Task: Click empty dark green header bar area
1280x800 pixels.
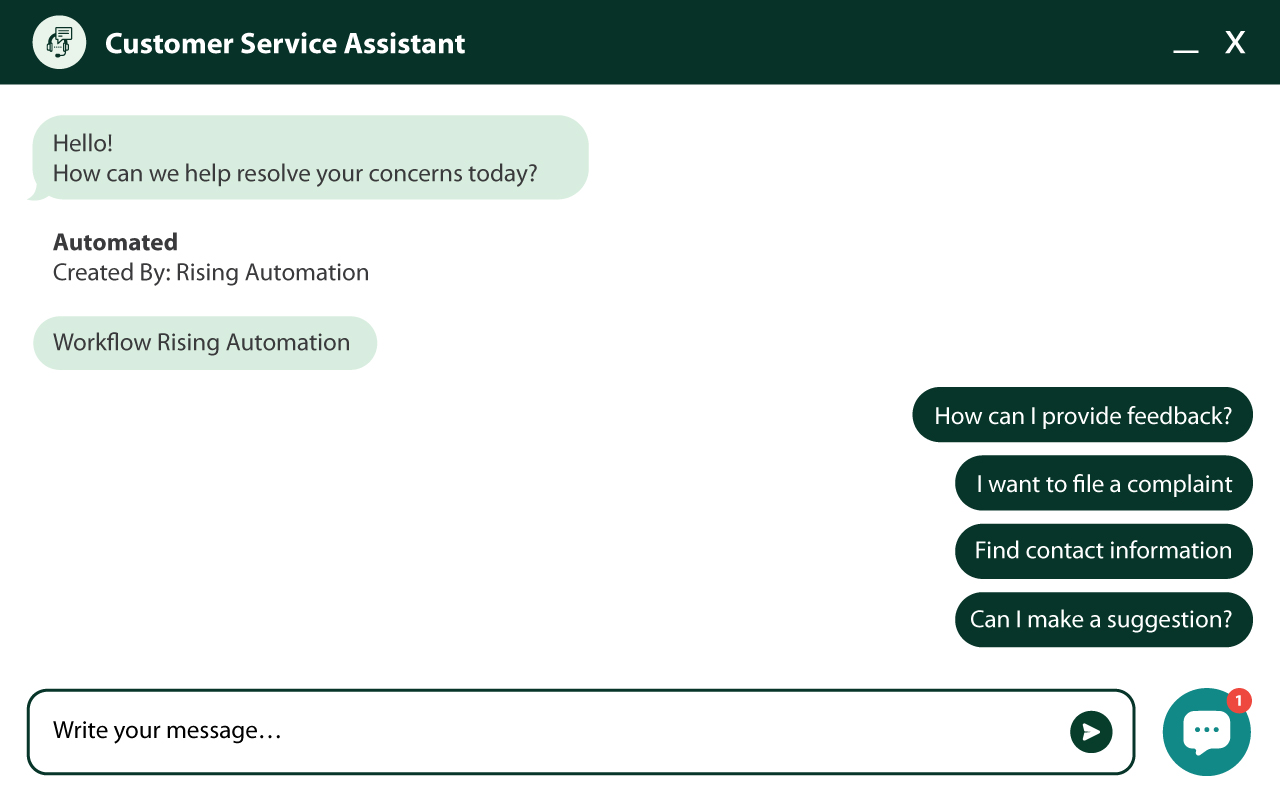Action: point(800,43)
